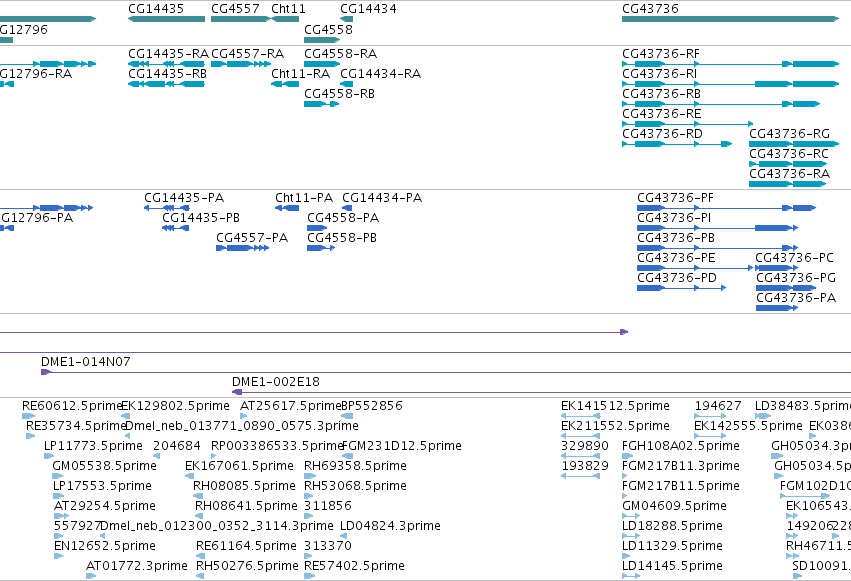This screenshot has width=851, height=581.
Task: Click EST EK129802.5prime
Action: click(x=175, y=406)
